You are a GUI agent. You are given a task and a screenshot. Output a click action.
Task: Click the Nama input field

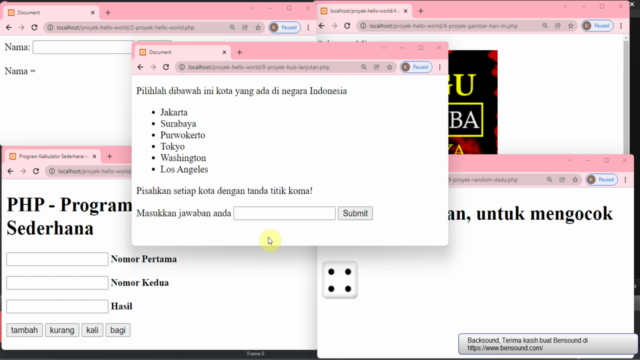click(x=83, y=47)
